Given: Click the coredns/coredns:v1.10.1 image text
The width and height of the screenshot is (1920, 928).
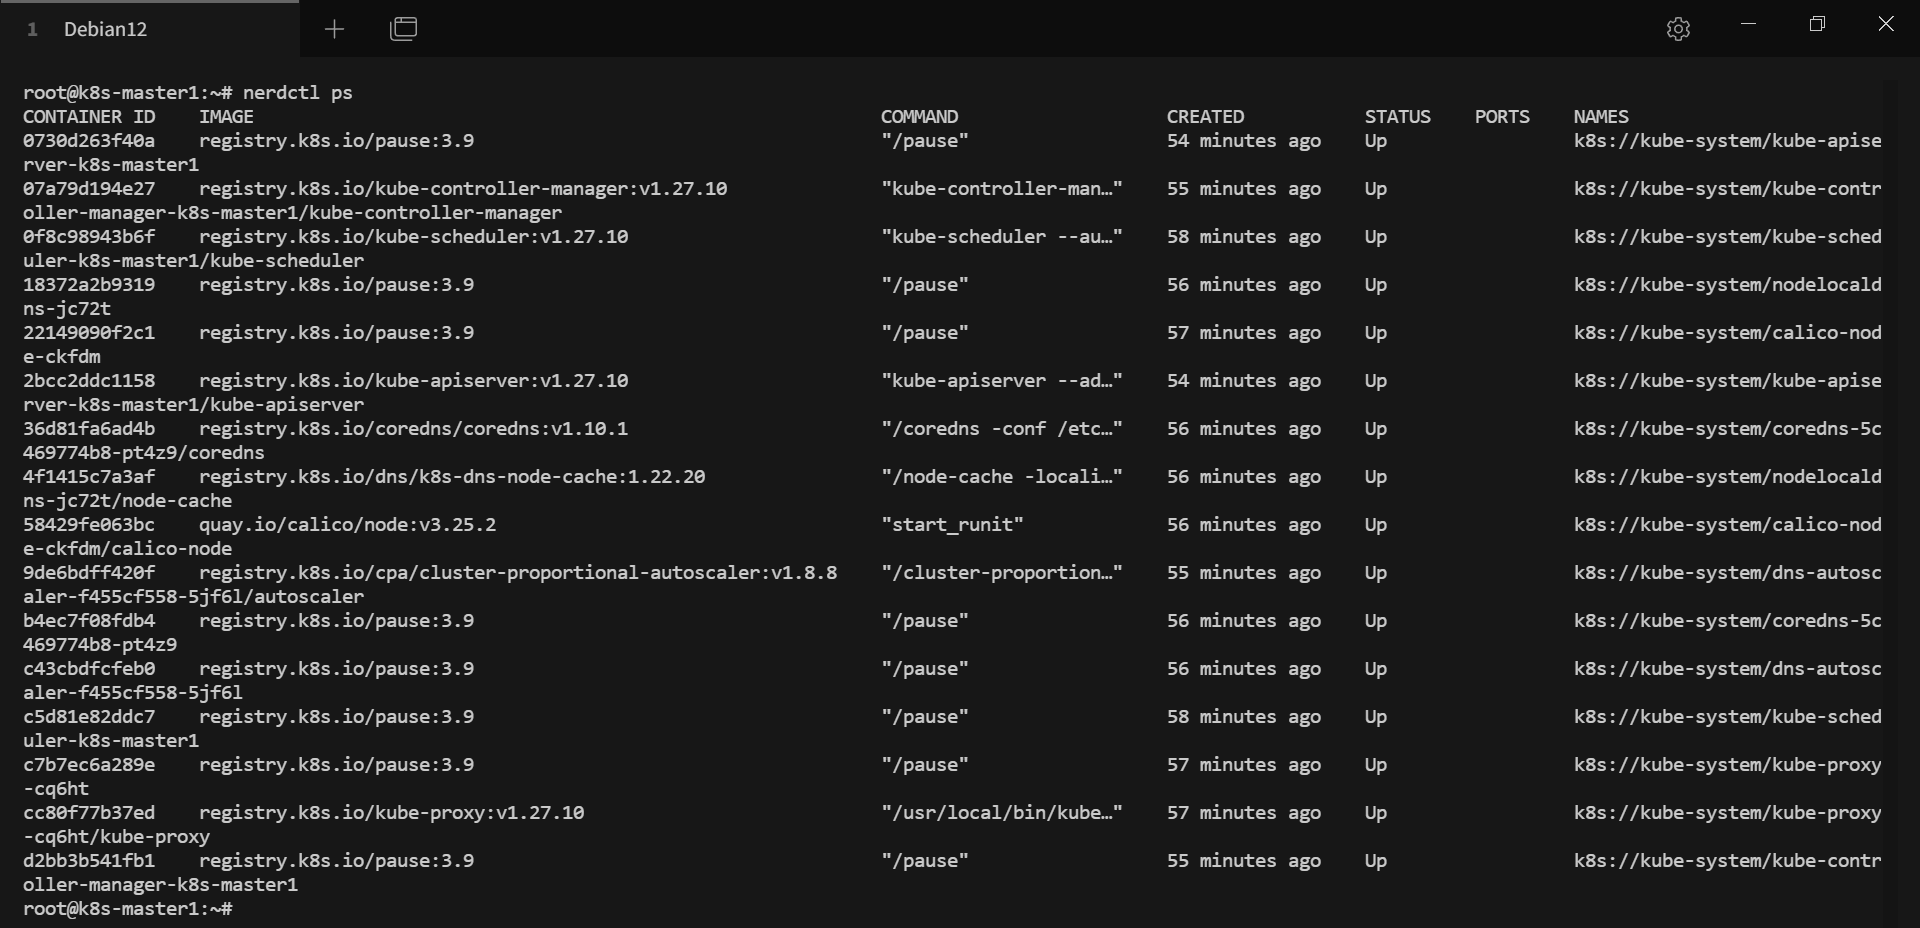Looking at the screenshot, I should pos(413,429).
